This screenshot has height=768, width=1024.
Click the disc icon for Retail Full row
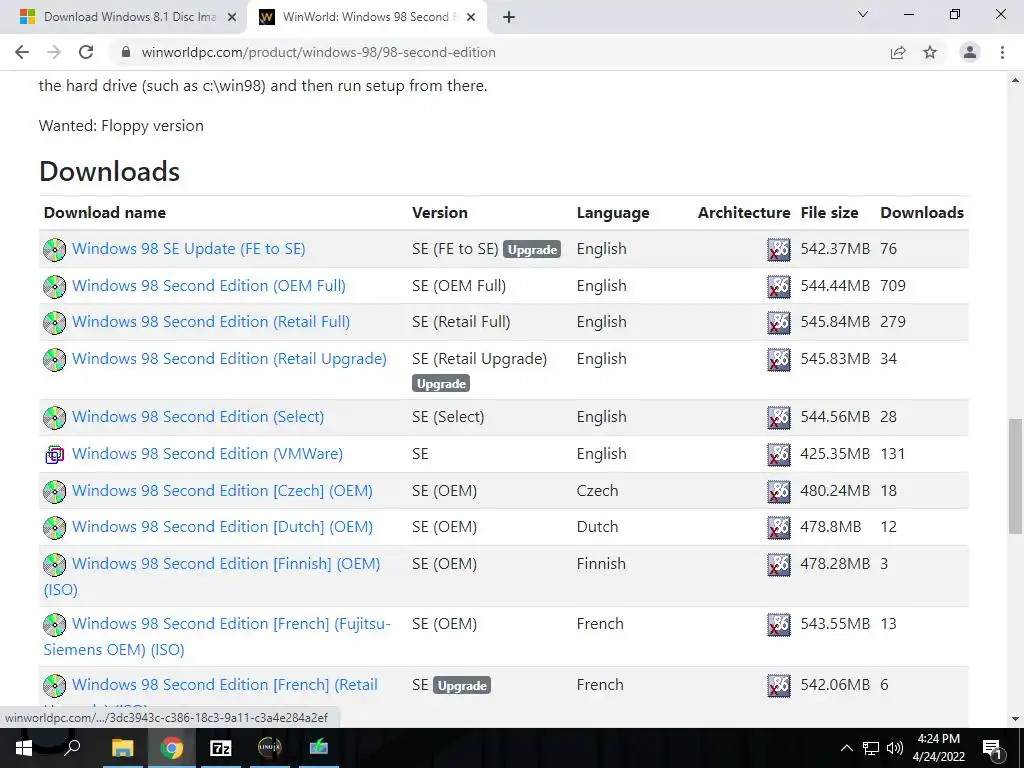[54, 322]
